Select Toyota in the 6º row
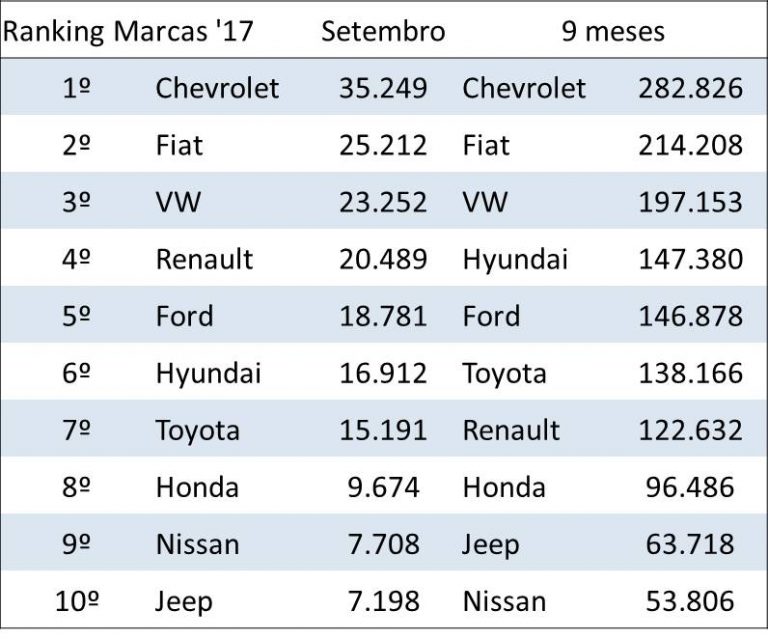This screenshot has width=768, height=639. pos(504,373)
